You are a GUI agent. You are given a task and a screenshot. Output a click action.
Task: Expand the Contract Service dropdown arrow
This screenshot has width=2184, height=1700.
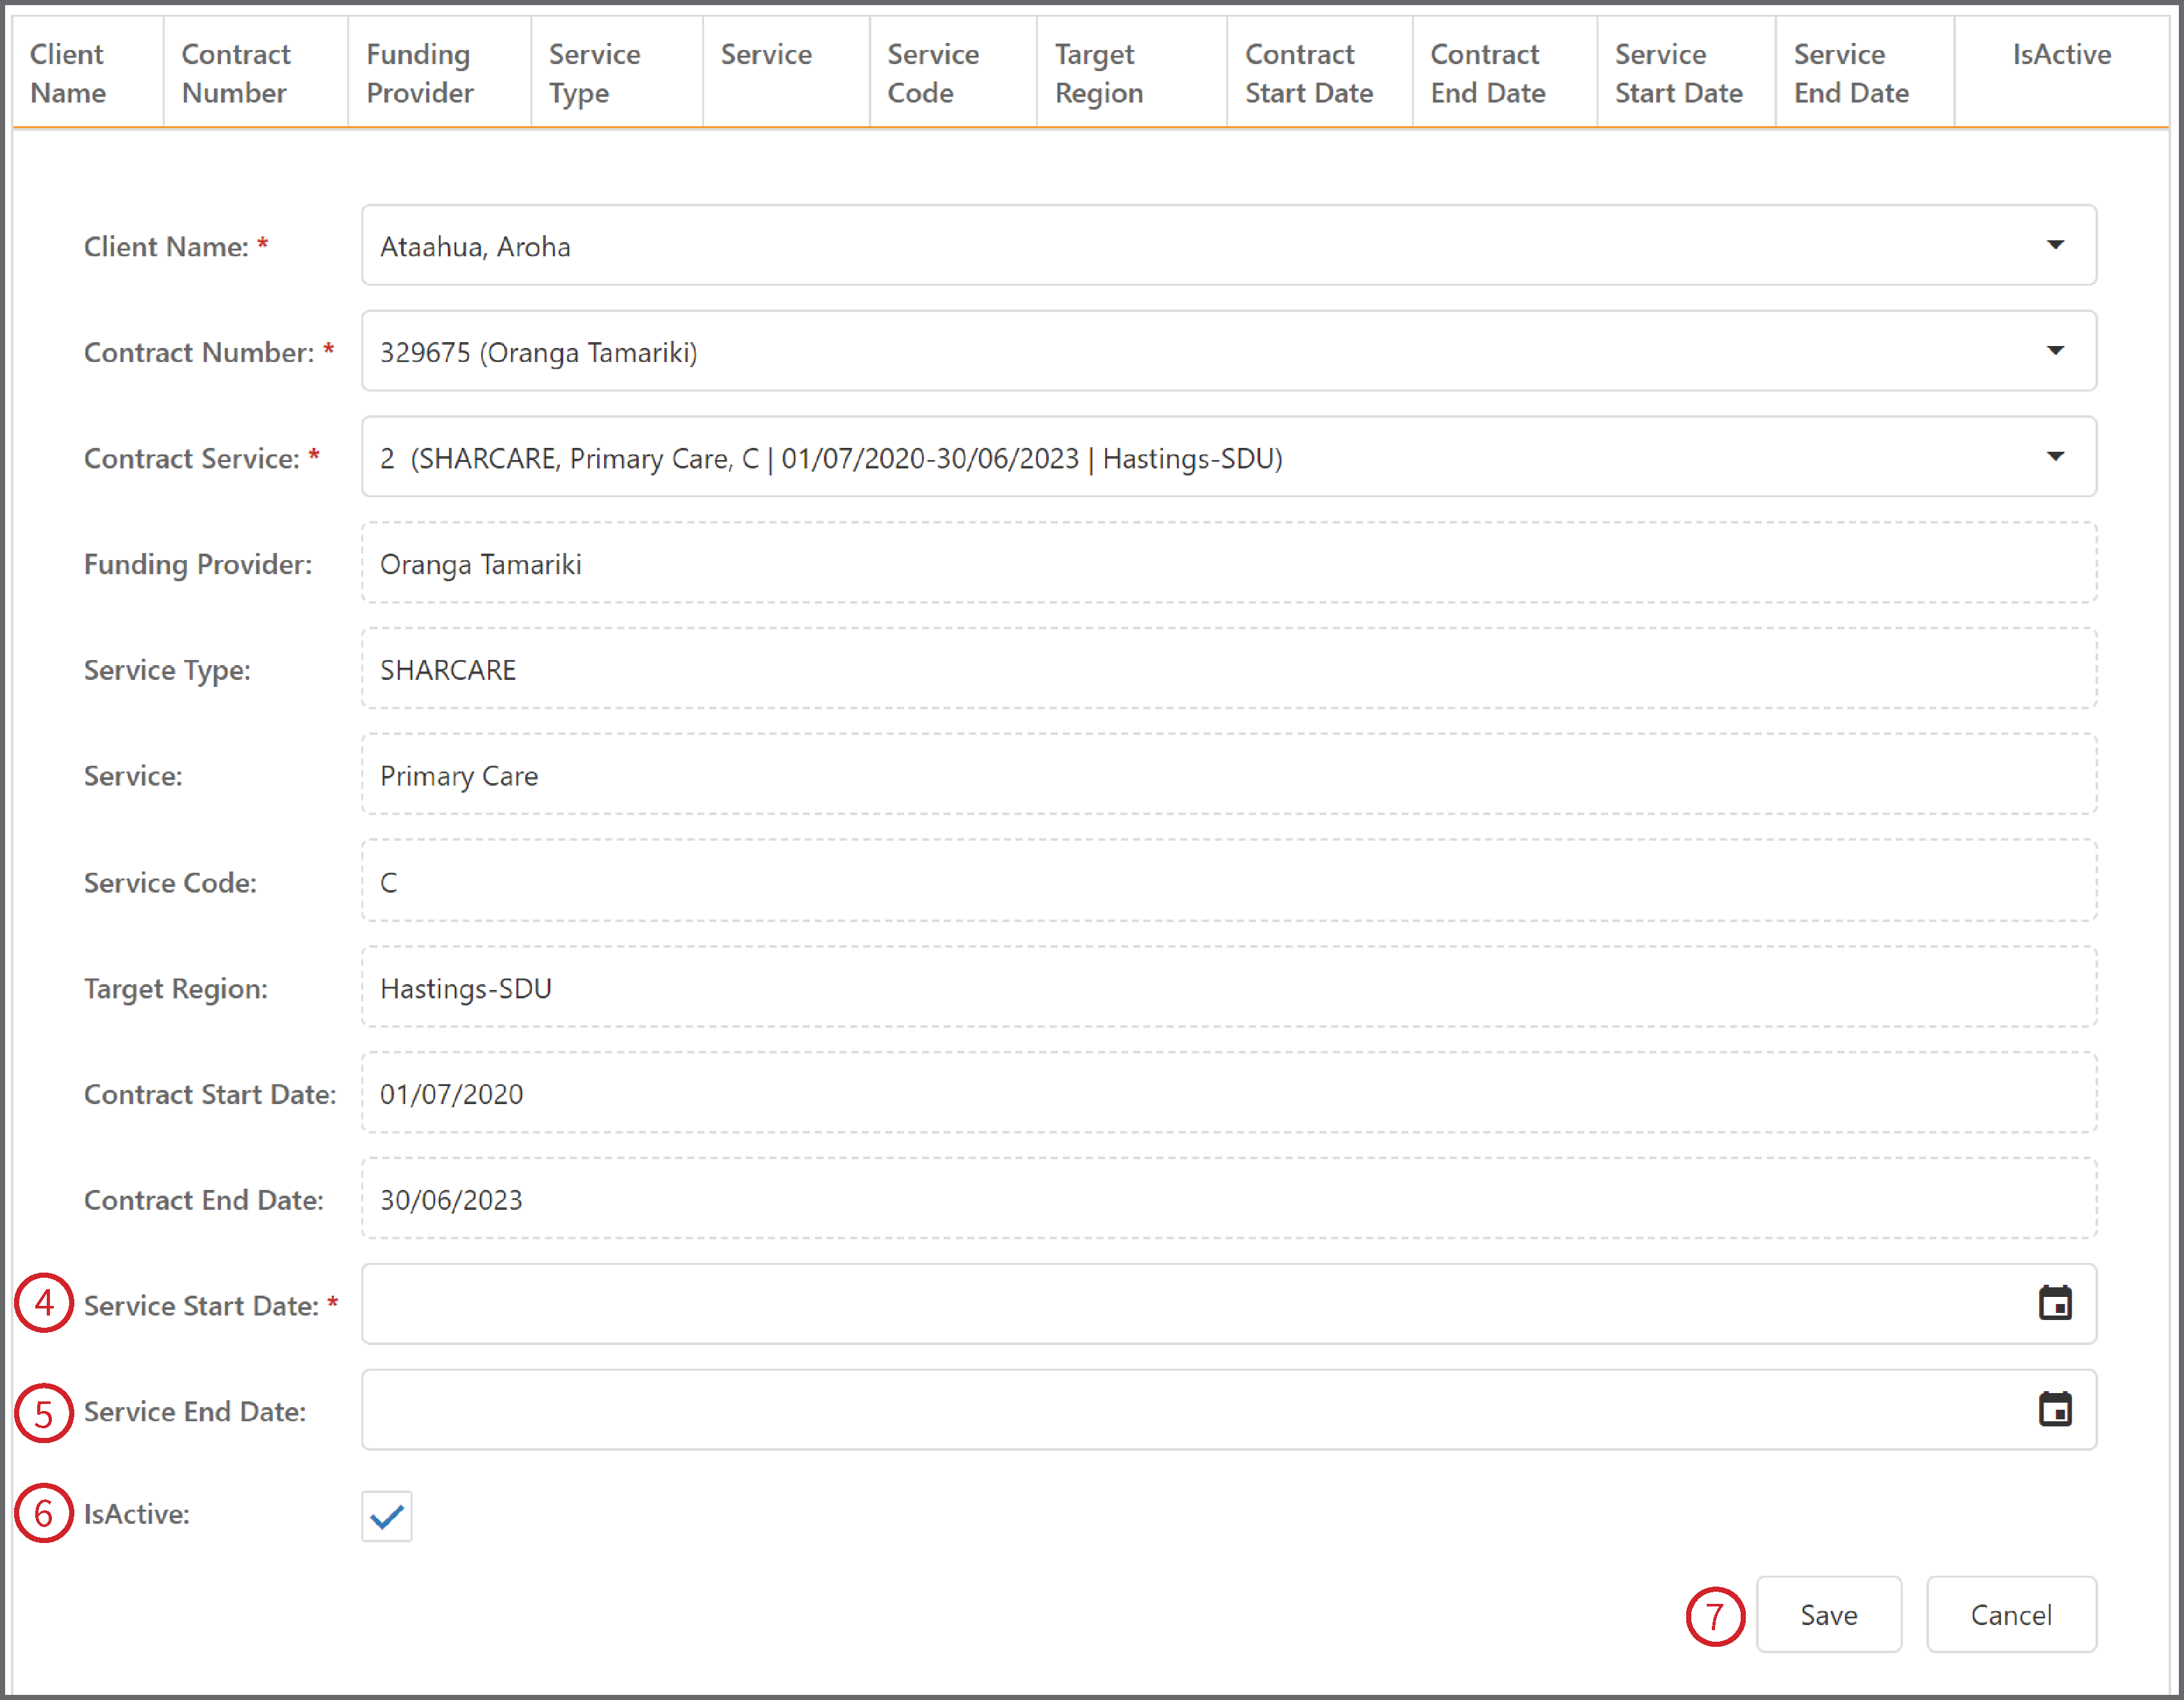tap(2055, 457)
